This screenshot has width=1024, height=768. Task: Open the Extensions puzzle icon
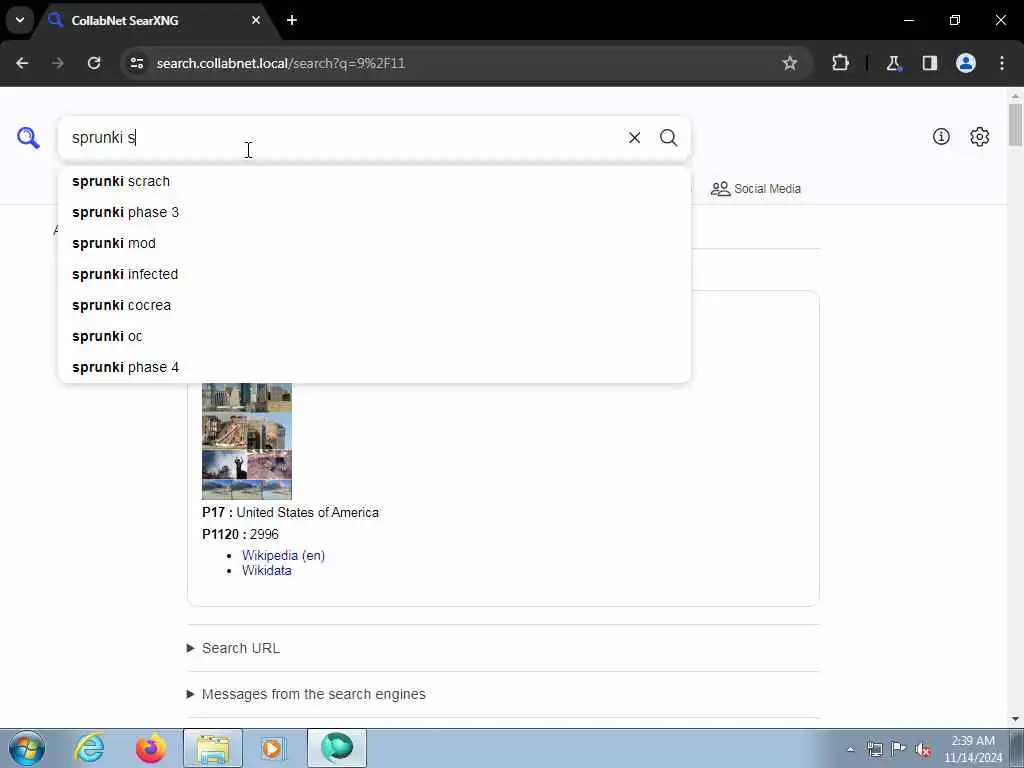click(x=840, y=63)
